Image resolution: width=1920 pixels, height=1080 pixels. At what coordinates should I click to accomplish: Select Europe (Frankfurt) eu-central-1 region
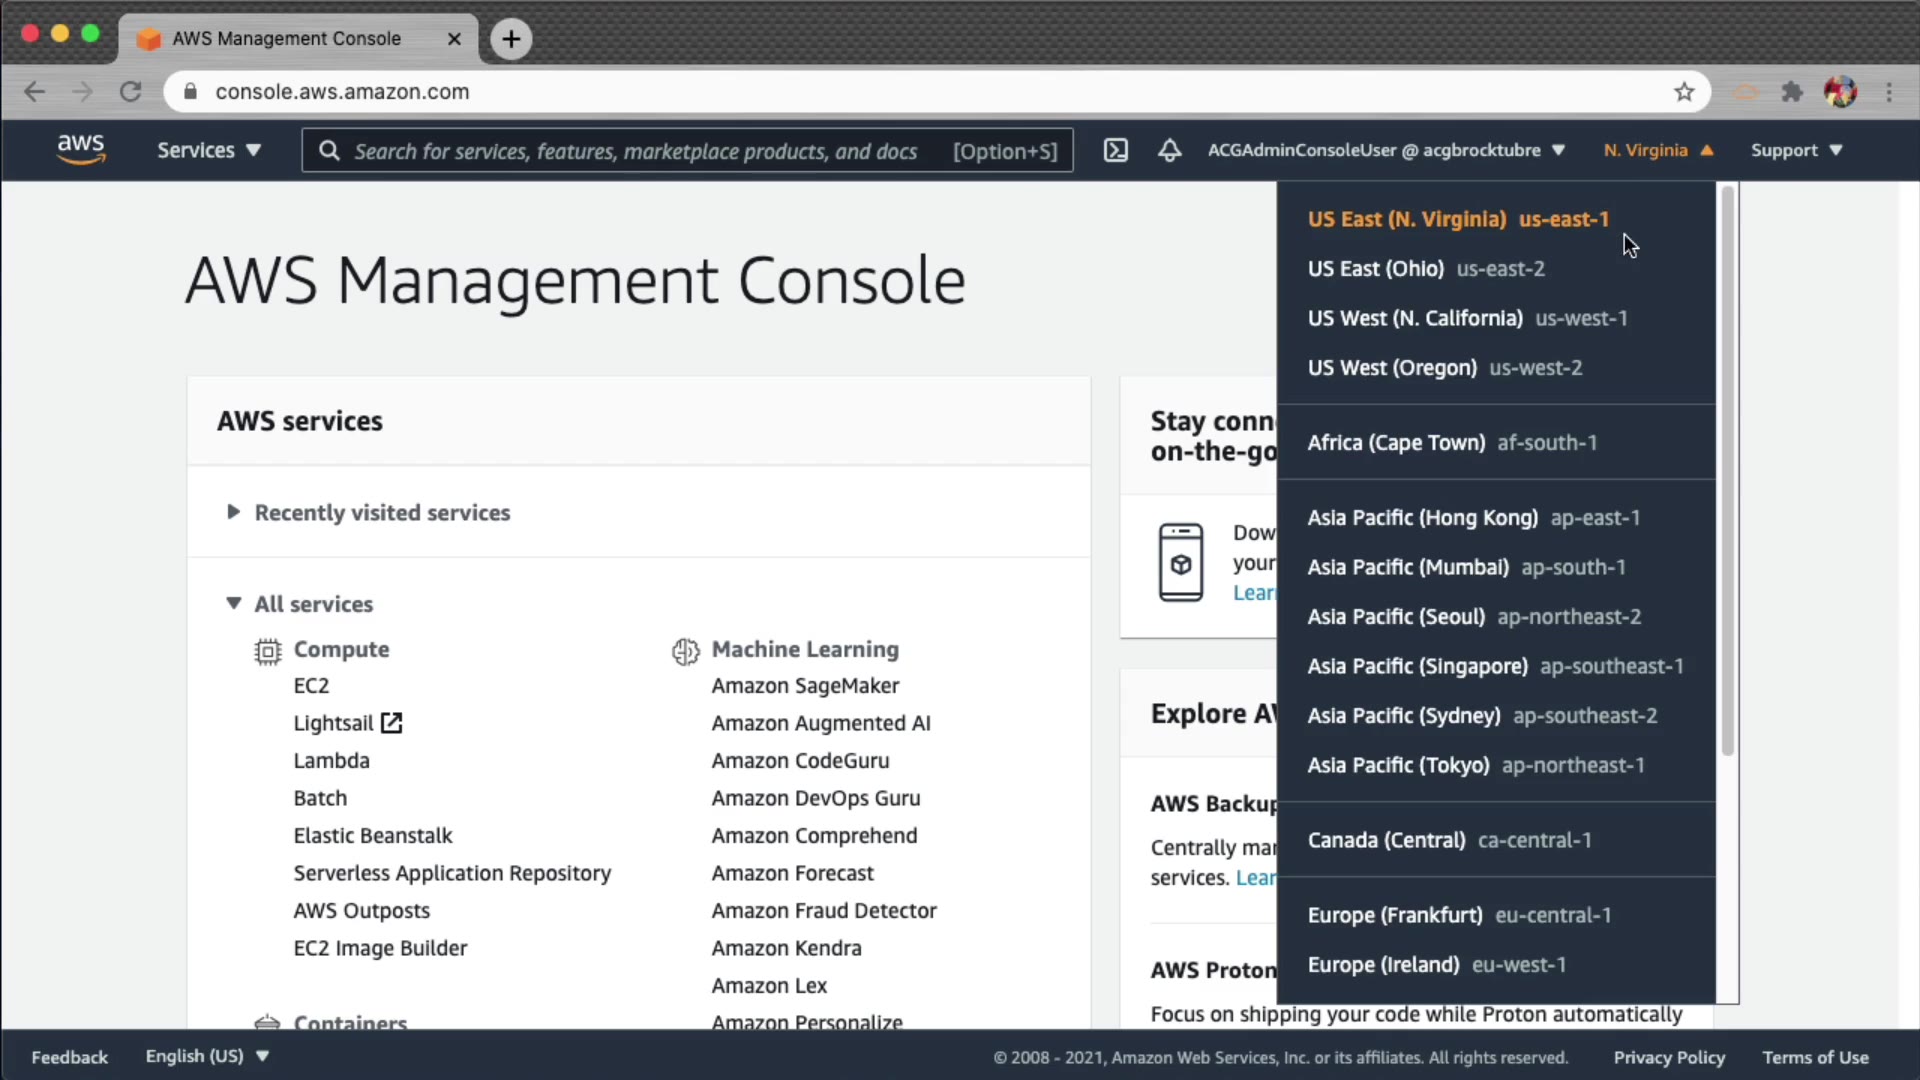(1459, 915)
